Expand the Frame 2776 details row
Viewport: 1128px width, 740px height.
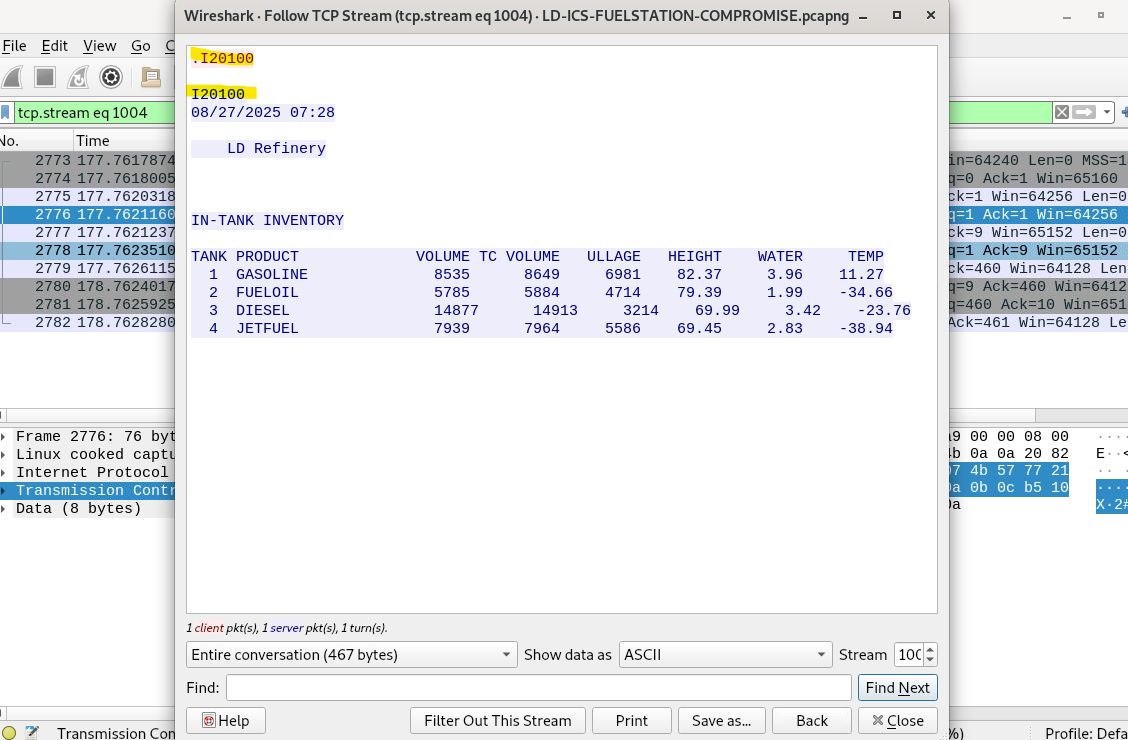click(x=6, y=437)
